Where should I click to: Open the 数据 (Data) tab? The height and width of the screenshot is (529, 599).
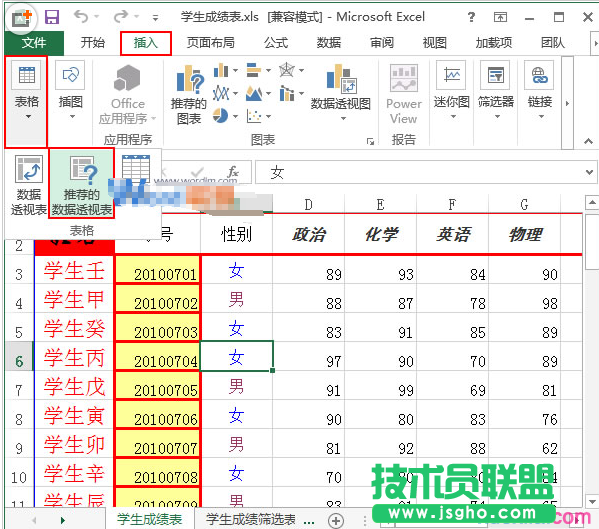coord(329,42)
